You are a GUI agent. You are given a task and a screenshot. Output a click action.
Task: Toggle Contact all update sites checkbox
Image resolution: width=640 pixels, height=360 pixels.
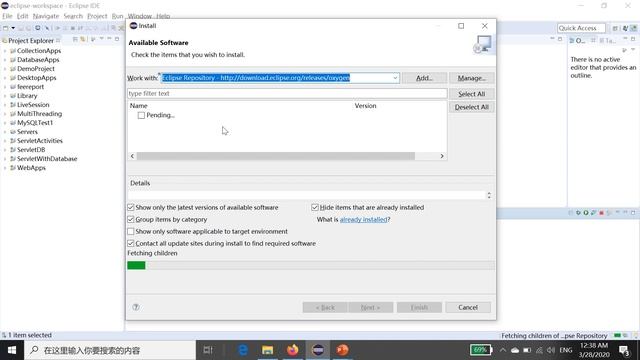click(131, 243)
